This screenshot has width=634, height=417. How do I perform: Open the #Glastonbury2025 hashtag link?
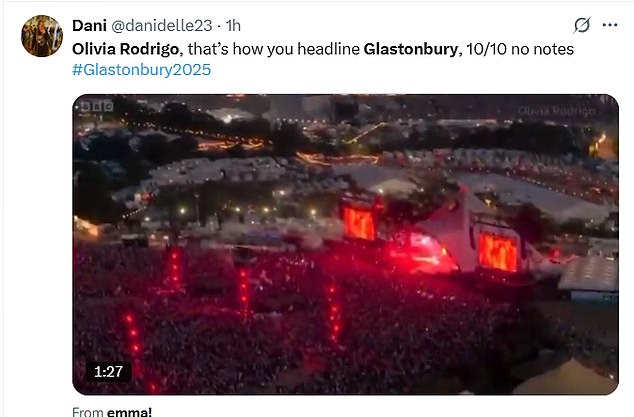point(142,70)
